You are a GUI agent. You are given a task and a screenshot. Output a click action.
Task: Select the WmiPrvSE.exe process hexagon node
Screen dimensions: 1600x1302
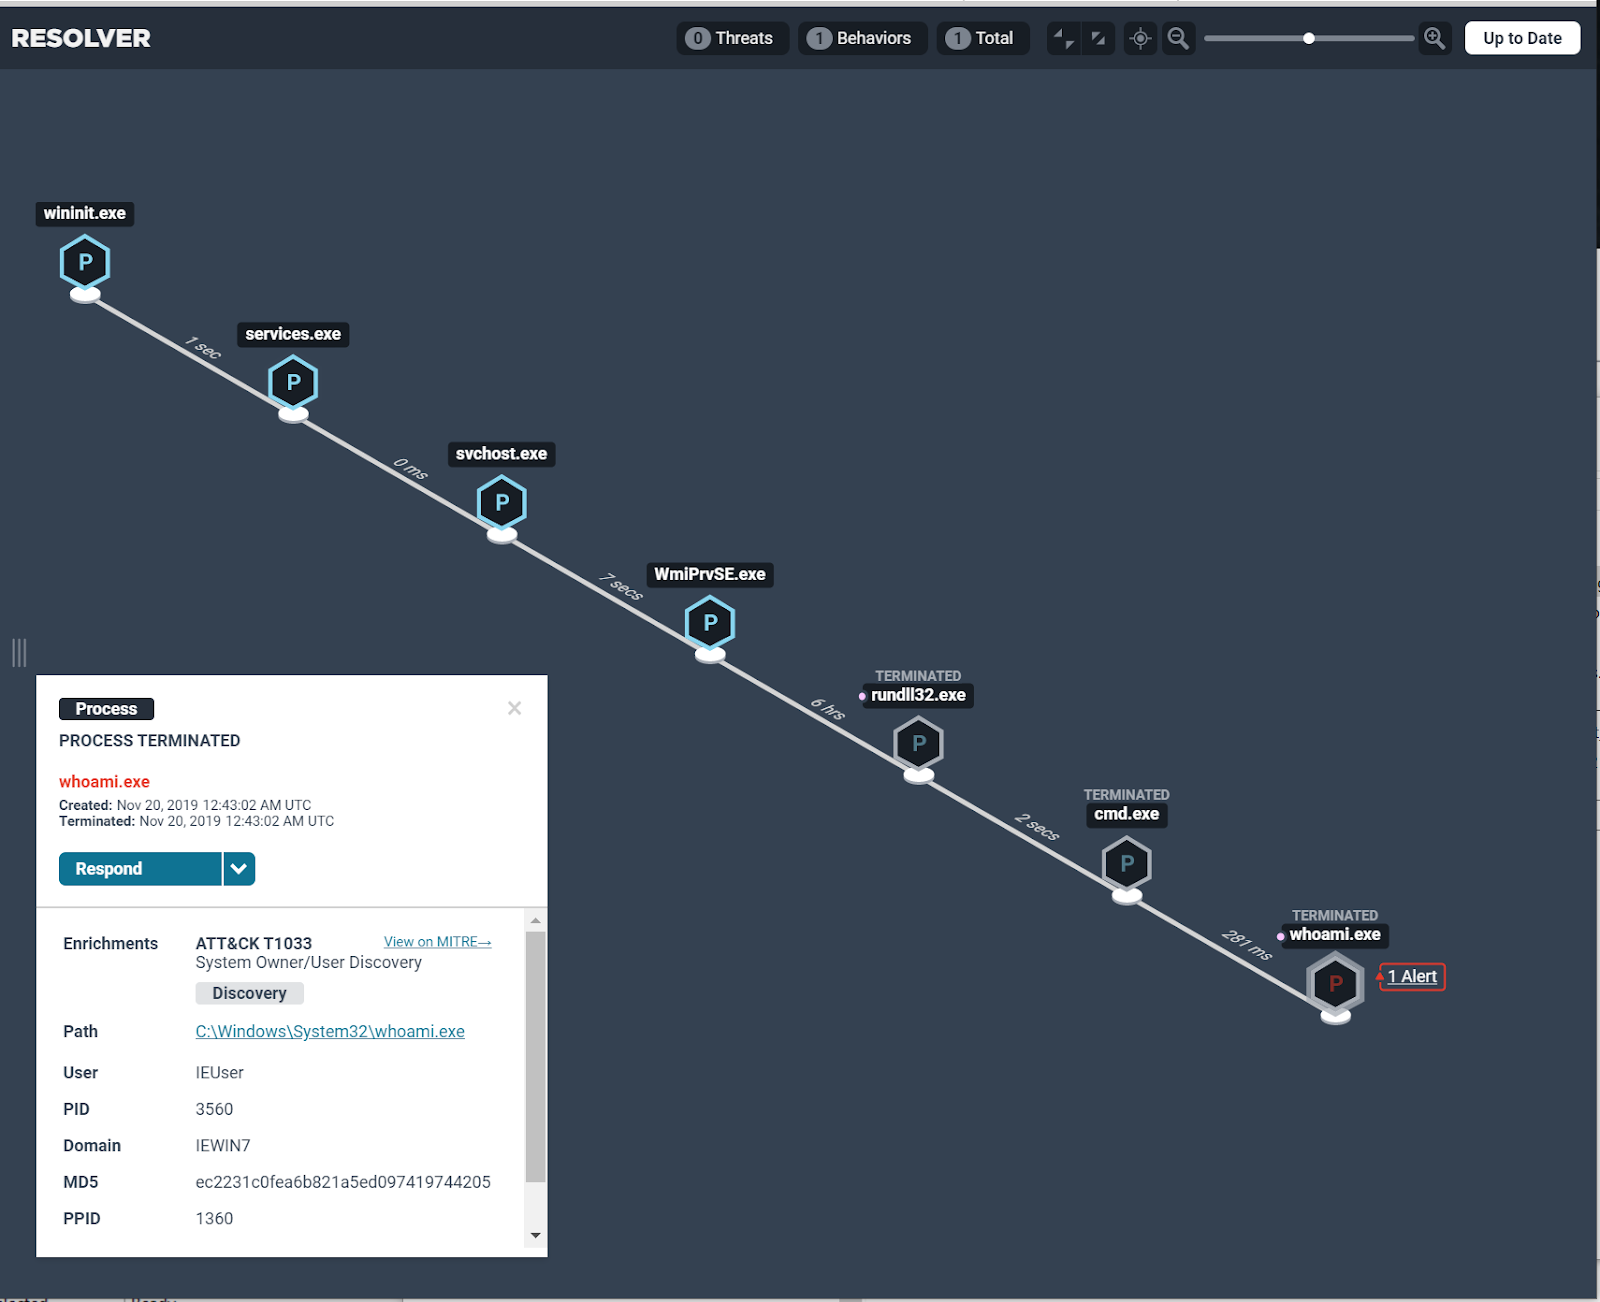(710, 623)
